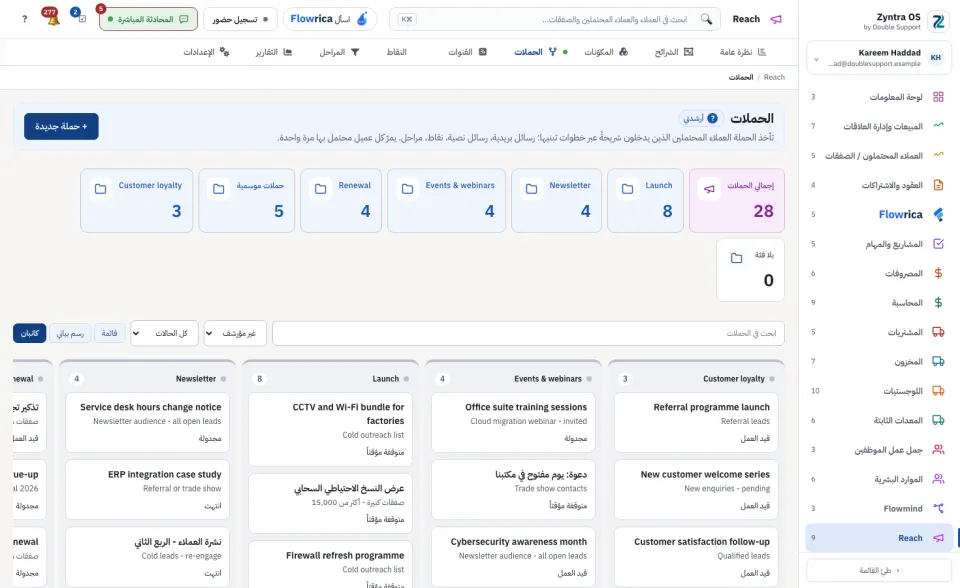Open the notifications bell icon
This screenshot has width=960, height=588.
click(x=51, y=18)
